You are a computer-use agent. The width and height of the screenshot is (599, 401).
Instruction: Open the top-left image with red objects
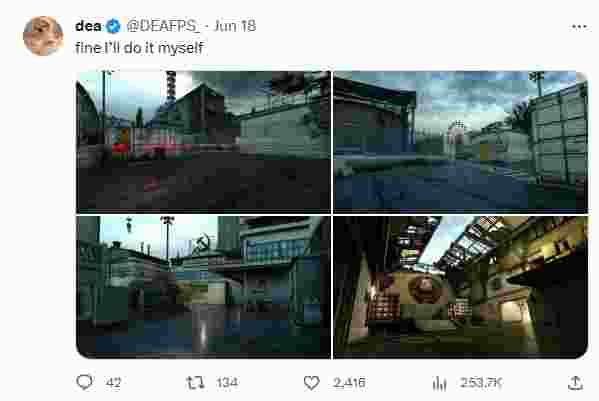click(203, 142)
